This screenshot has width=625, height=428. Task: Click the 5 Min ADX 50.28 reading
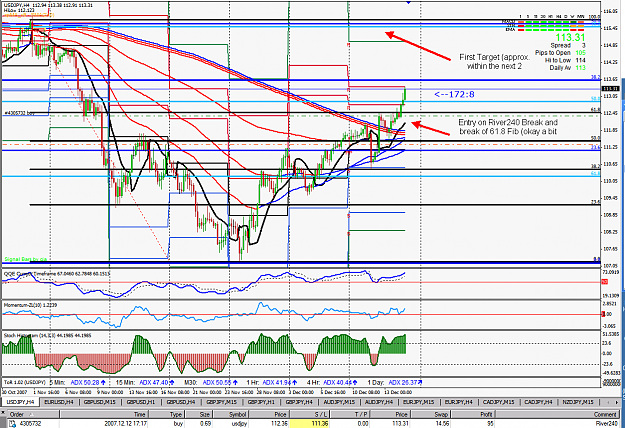(88, 383)
